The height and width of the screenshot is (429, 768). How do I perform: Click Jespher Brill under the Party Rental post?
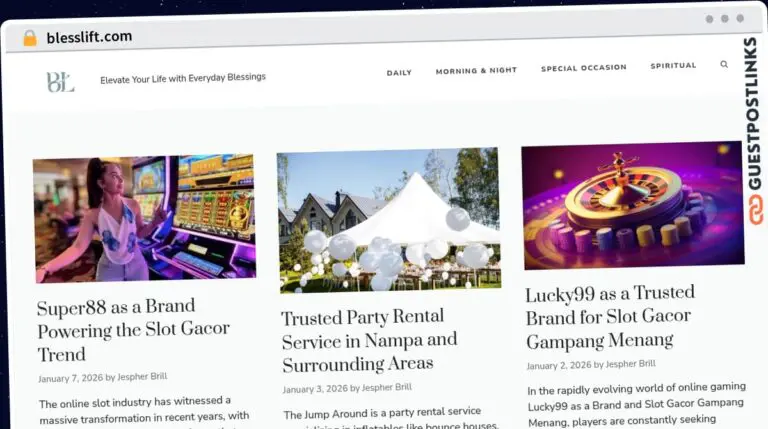click(x=386, y=387)
